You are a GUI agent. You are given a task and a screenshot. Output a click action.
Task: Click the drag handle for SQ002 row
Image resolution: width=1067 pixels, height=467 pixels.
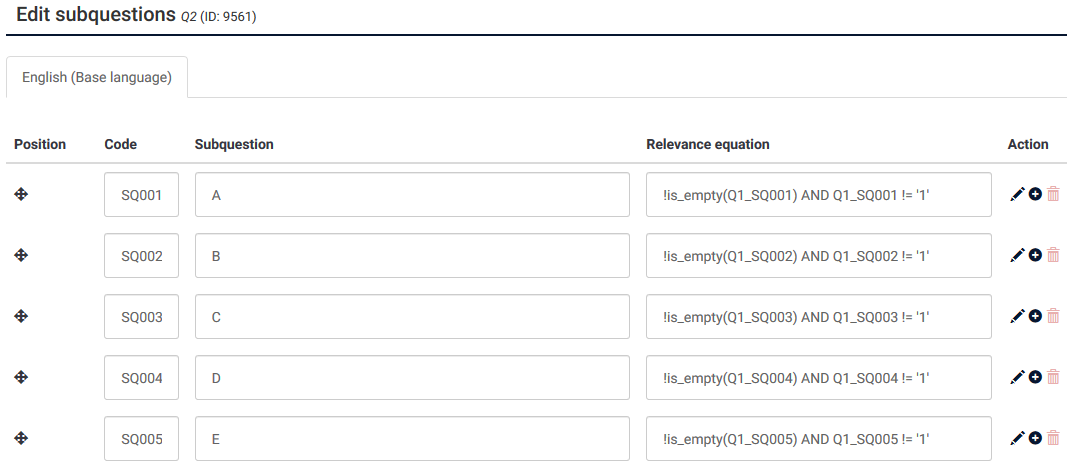(21, 256)
